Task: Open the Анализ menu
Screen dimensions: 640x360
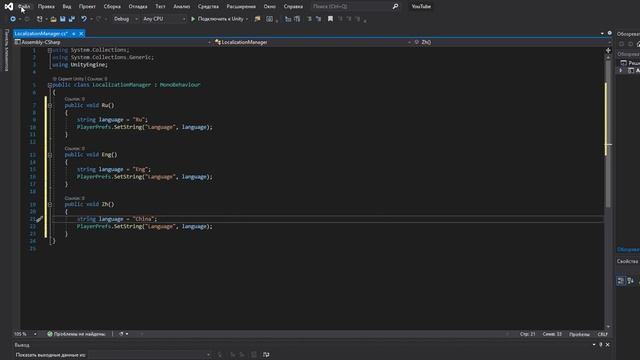Action: (182, 7)
